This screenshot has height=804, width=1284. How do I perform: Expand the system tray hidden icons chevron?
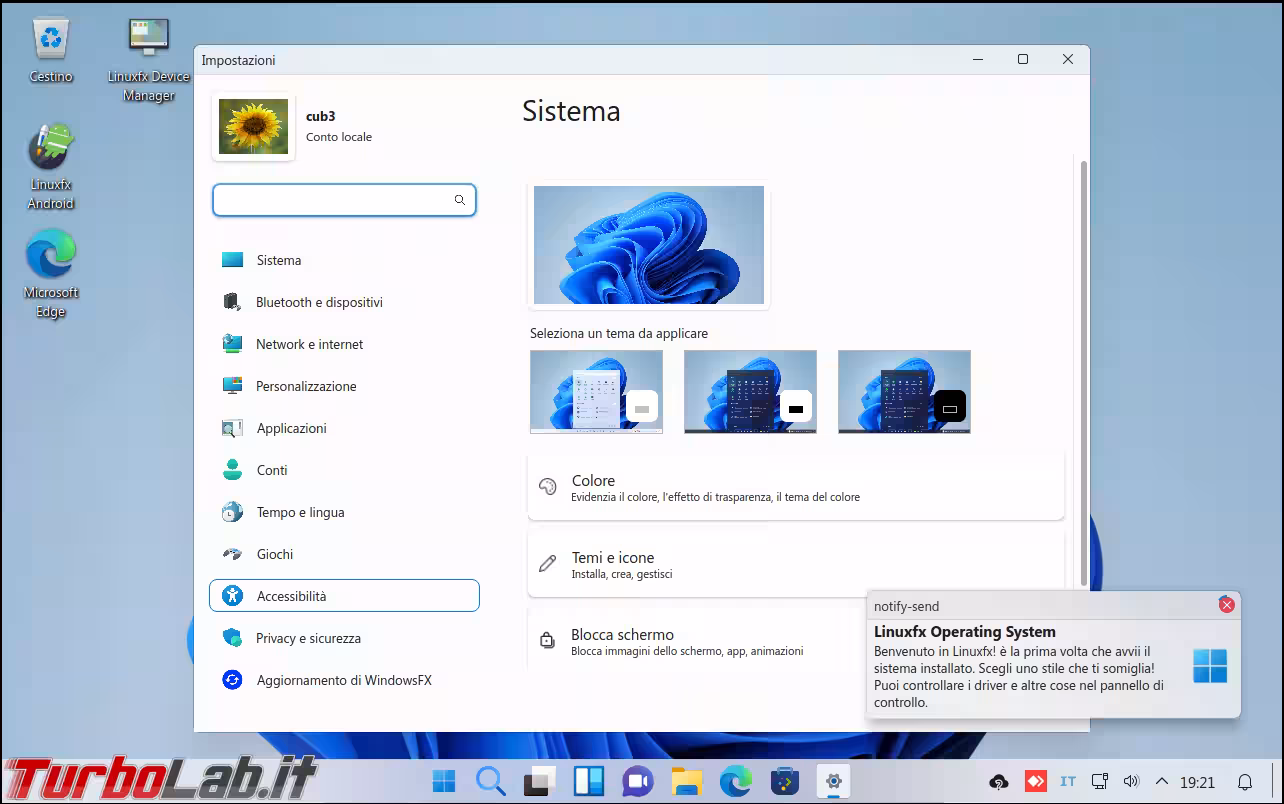[x=1161, y=781]
